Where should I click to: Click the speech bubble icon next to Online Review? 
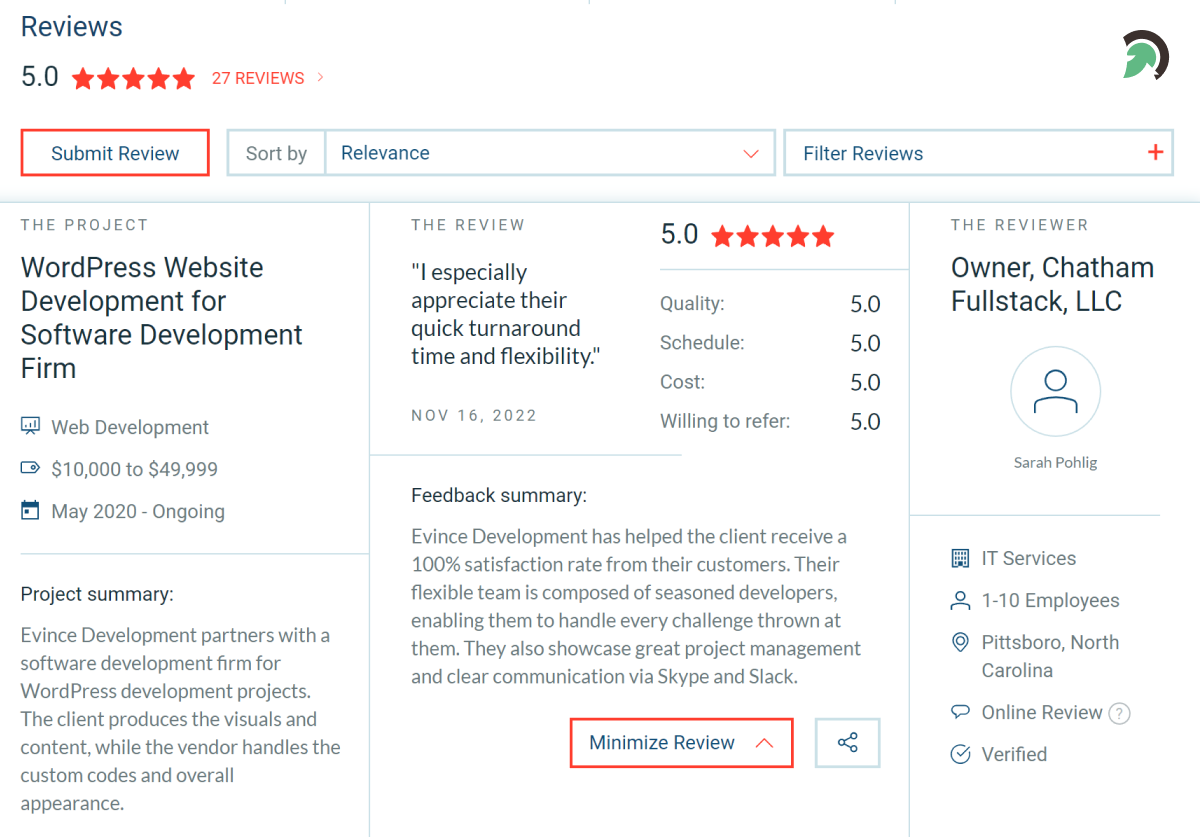[961, 711]
